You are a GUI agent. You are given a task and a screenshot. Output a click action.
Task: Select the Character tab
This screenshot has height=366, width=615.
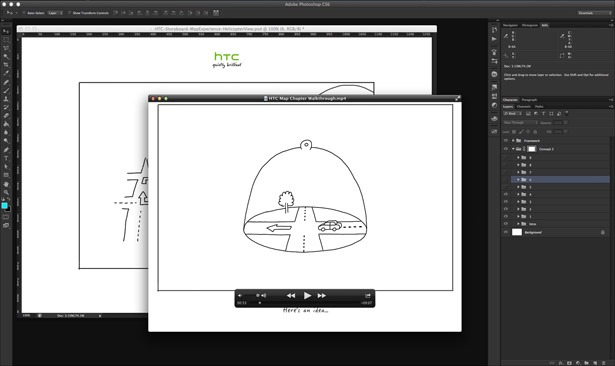pos(510,100)
